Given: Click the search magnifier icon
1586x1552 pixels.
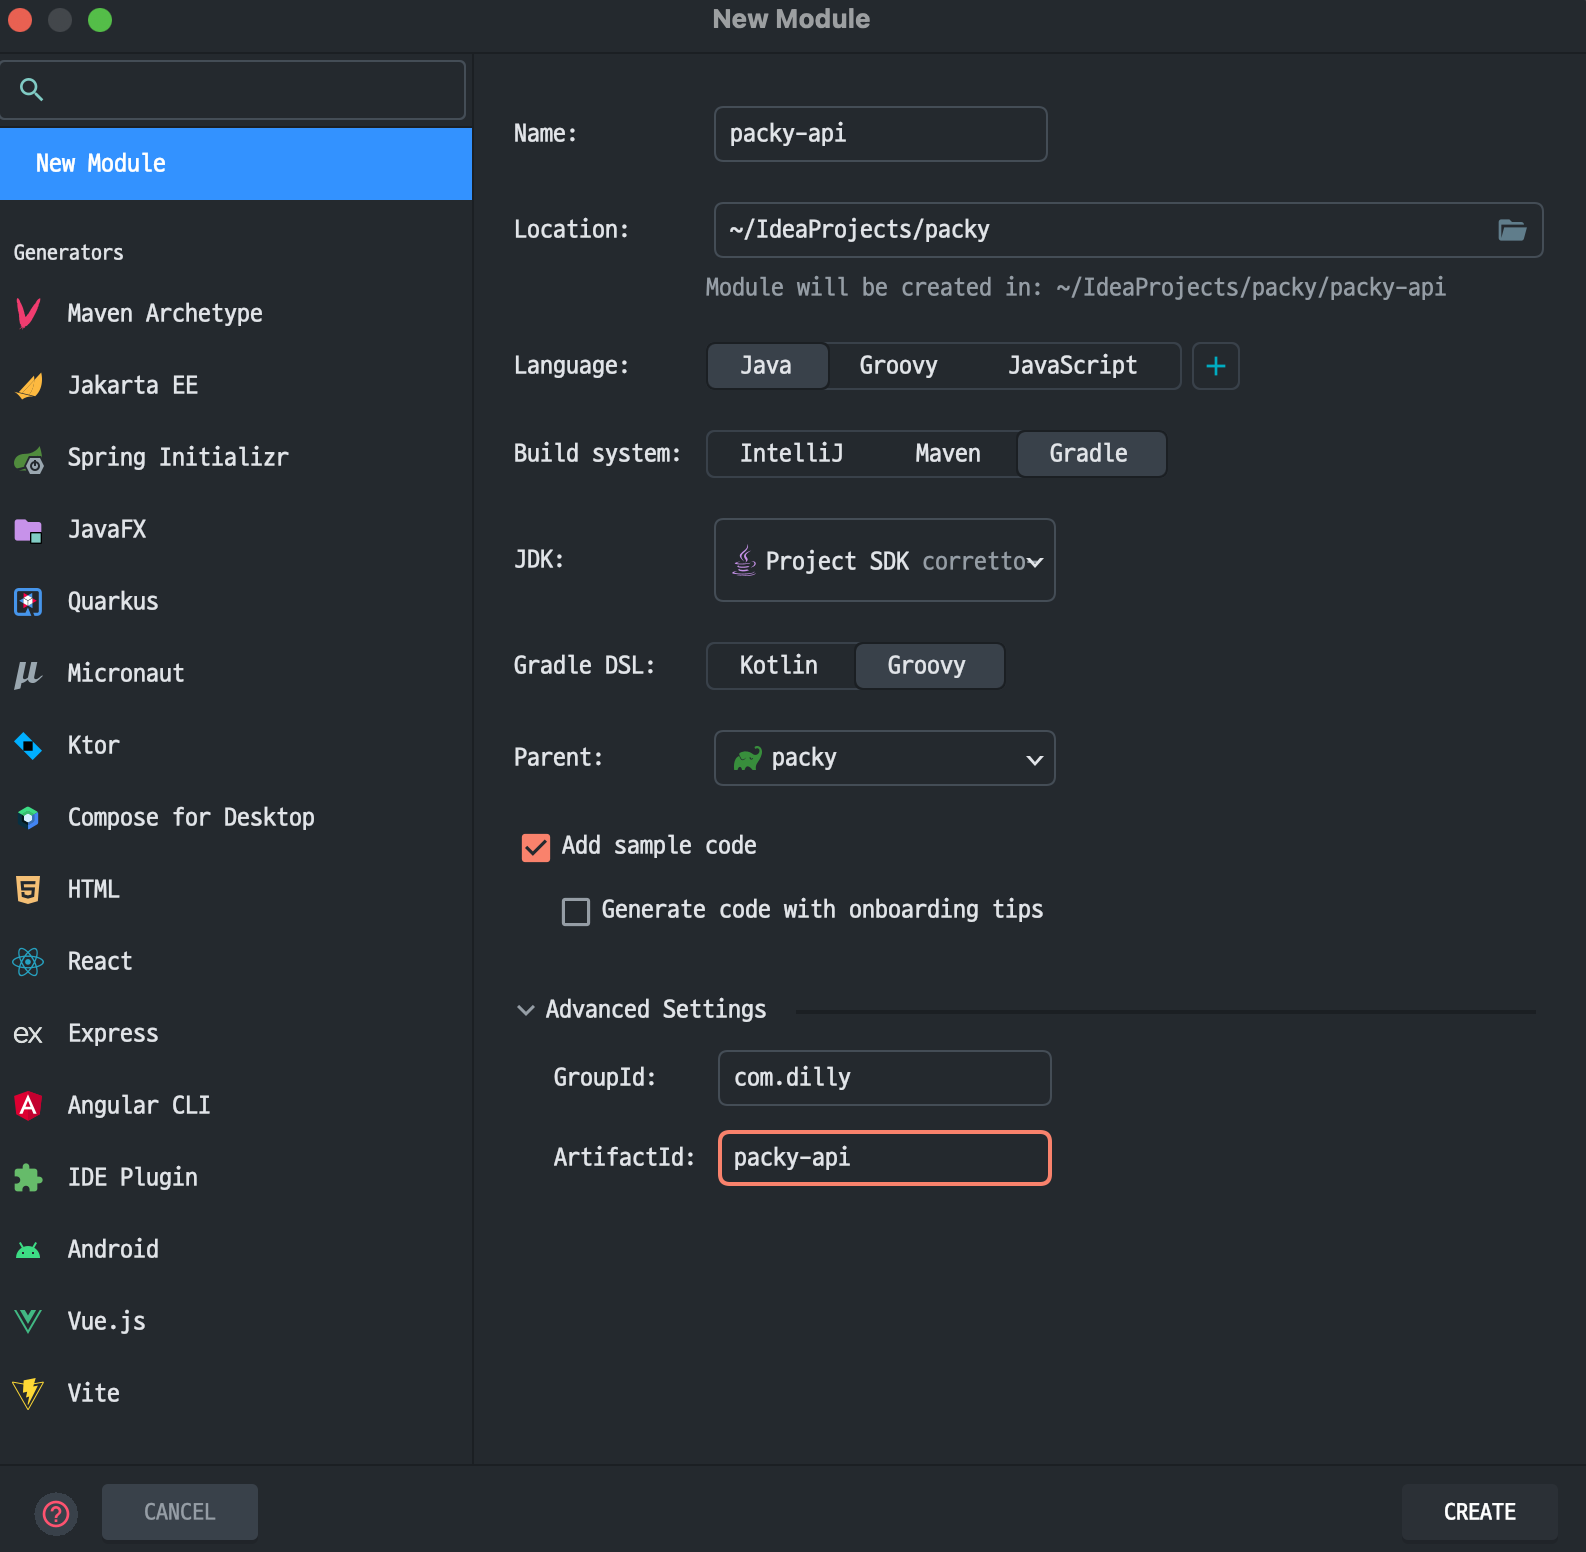Looking at the screenshot, I should (31, 90).
